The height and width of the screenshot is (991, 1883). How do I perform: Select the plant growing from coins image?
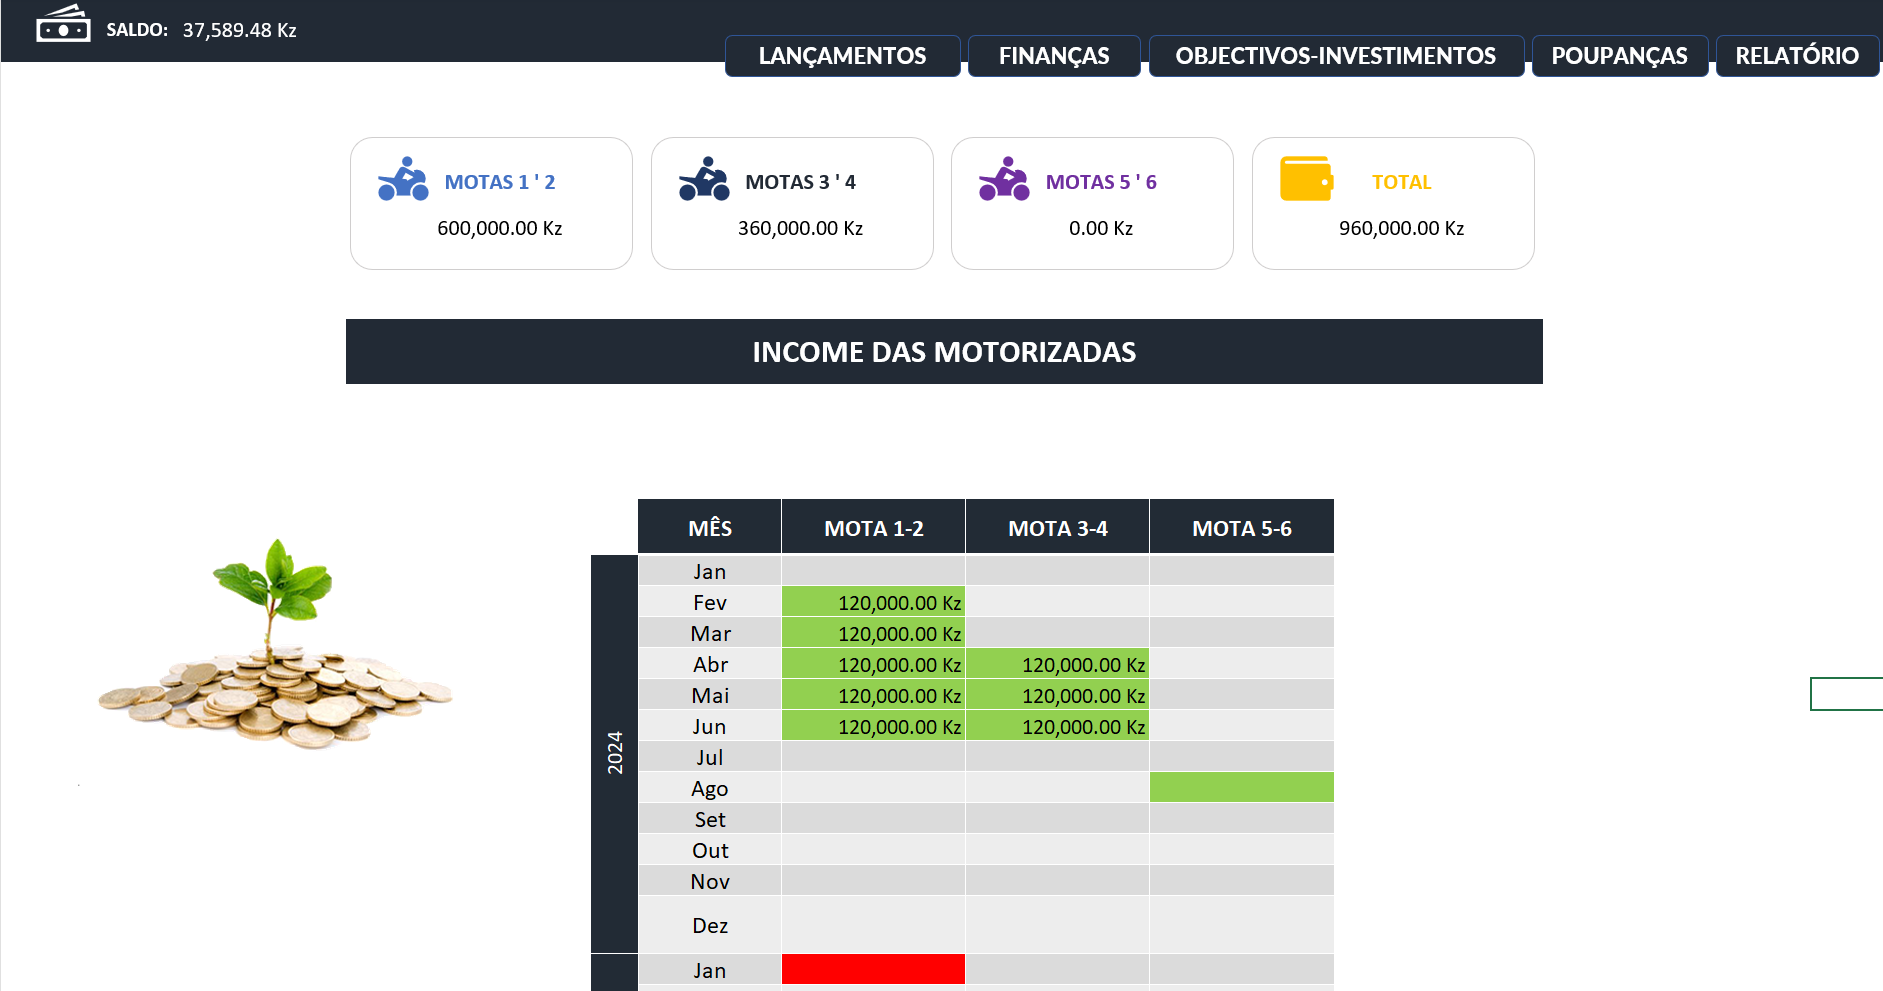pyautogui.click(x=274, y=650)
